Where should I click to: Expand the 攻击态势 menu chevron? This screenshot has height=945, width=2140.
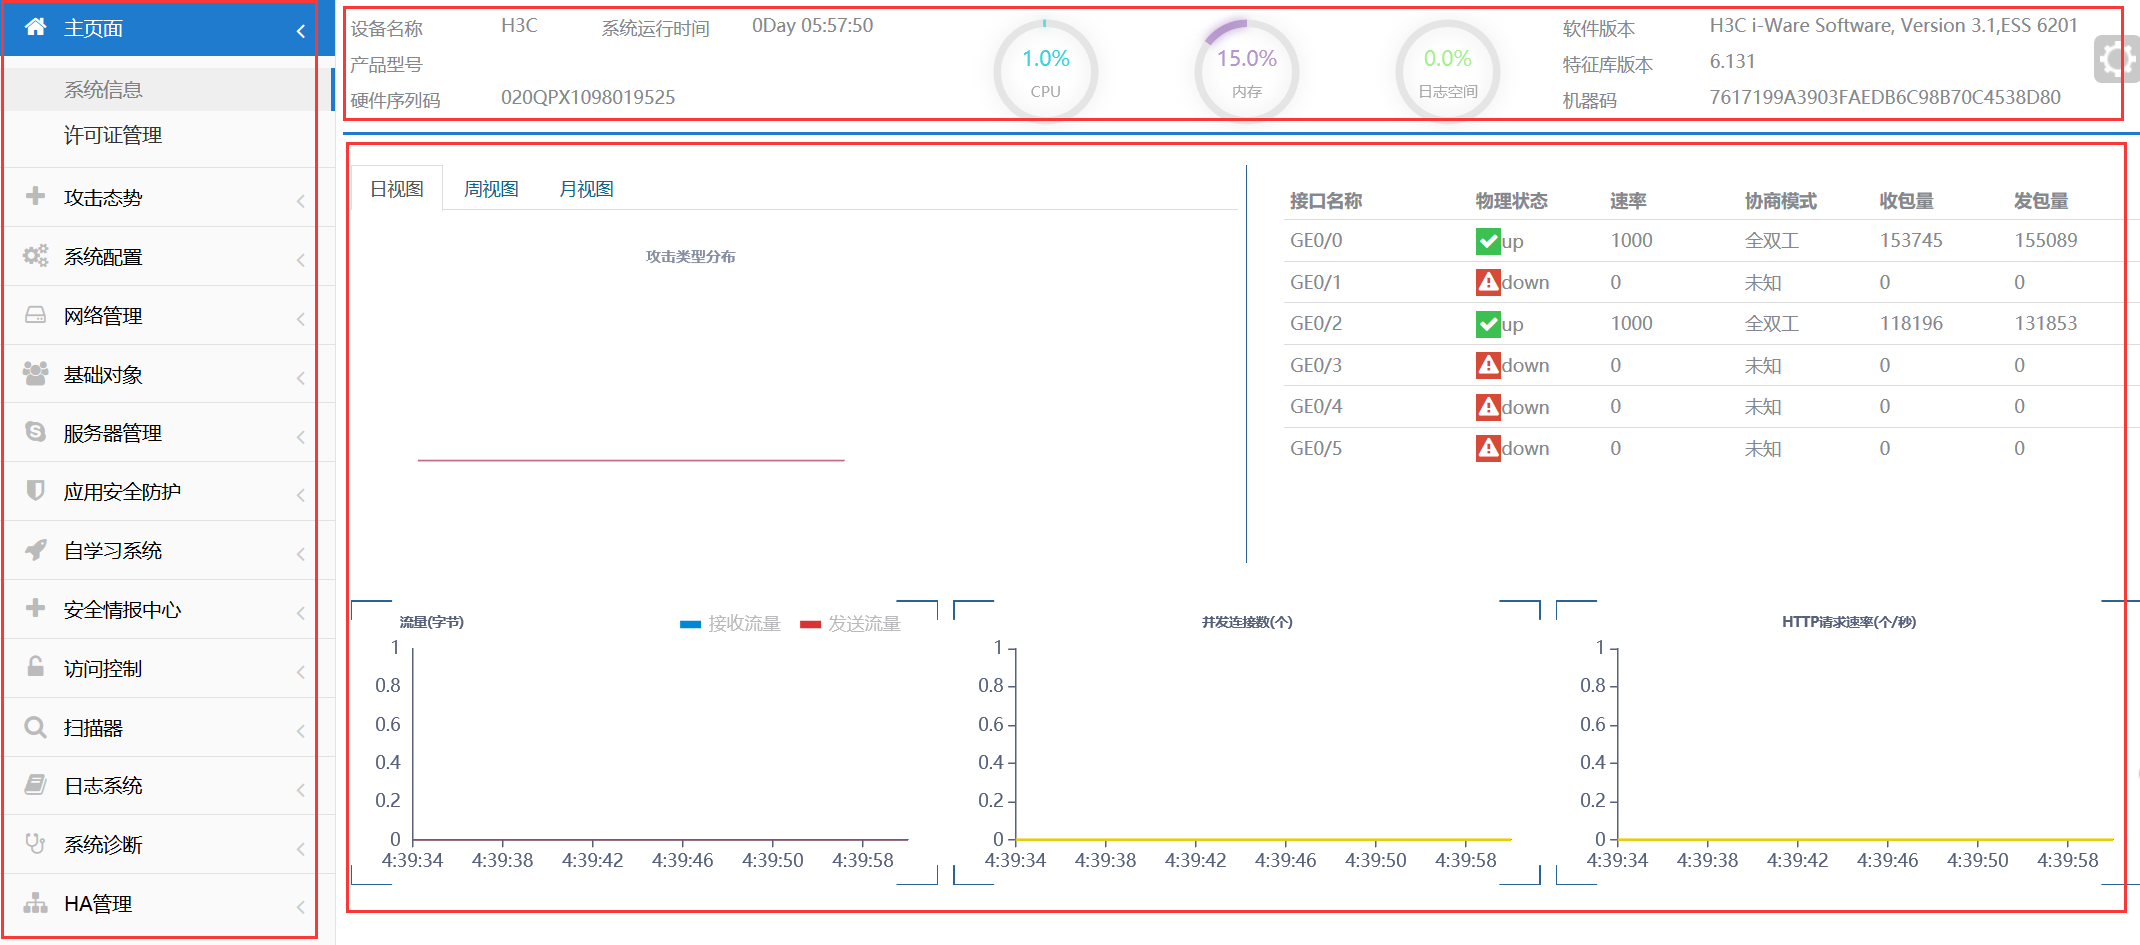tap(300, 201)
